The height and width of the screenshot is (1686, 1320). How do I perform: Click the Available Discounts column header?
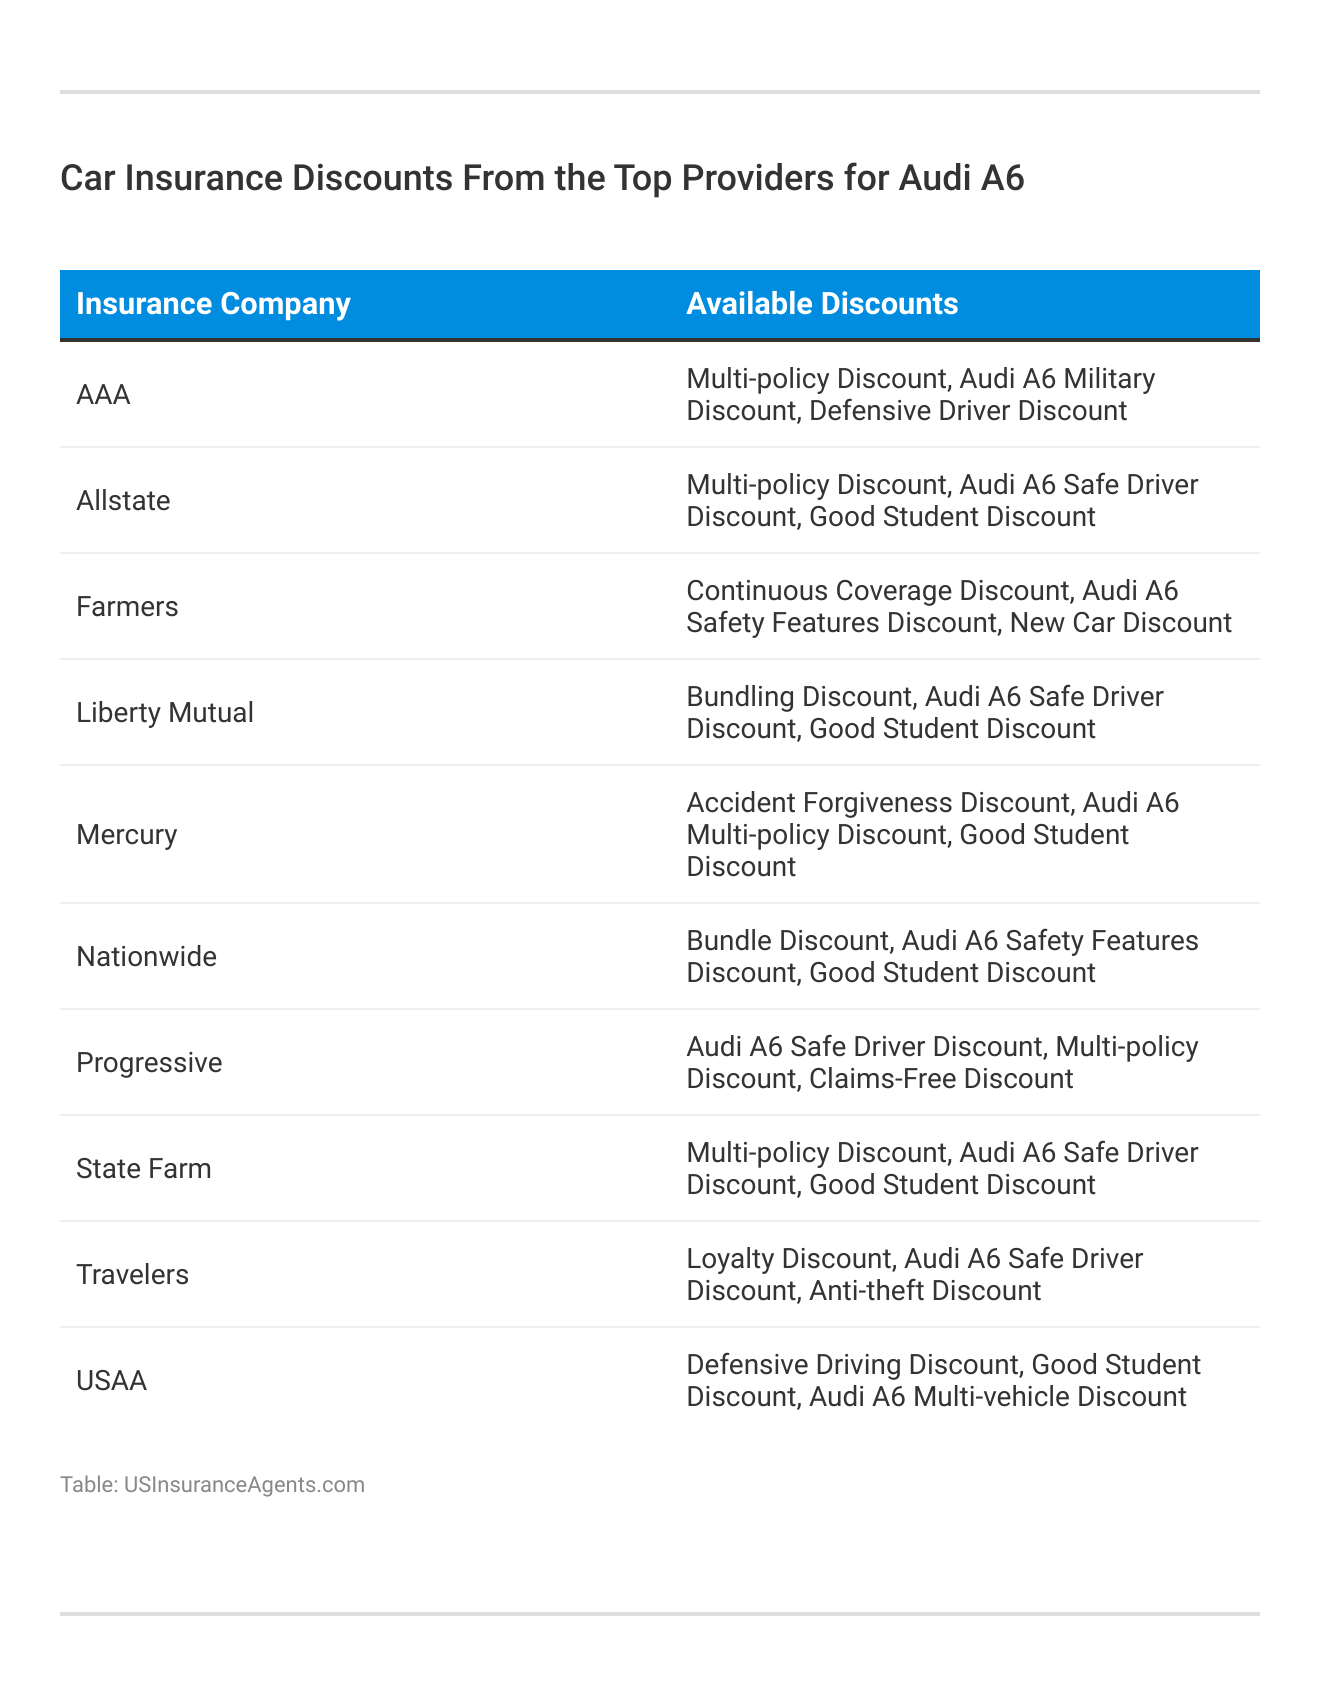point(822,304)
